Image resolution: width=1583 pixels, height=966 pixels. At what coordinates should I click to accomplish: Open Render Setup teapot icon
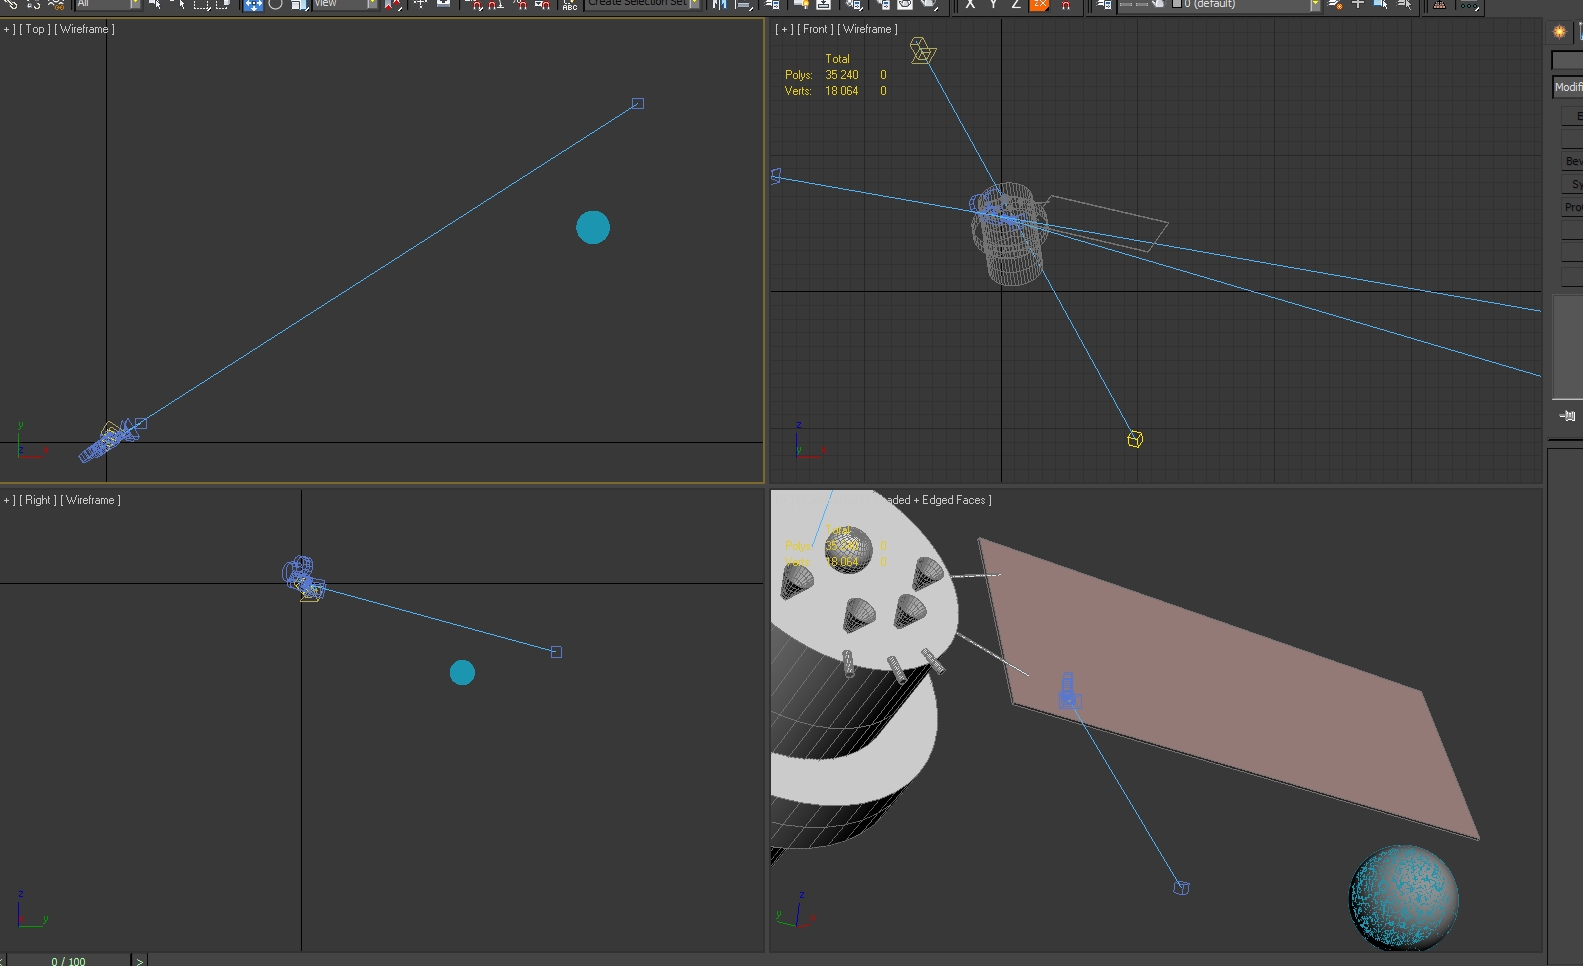pos(883,4)
